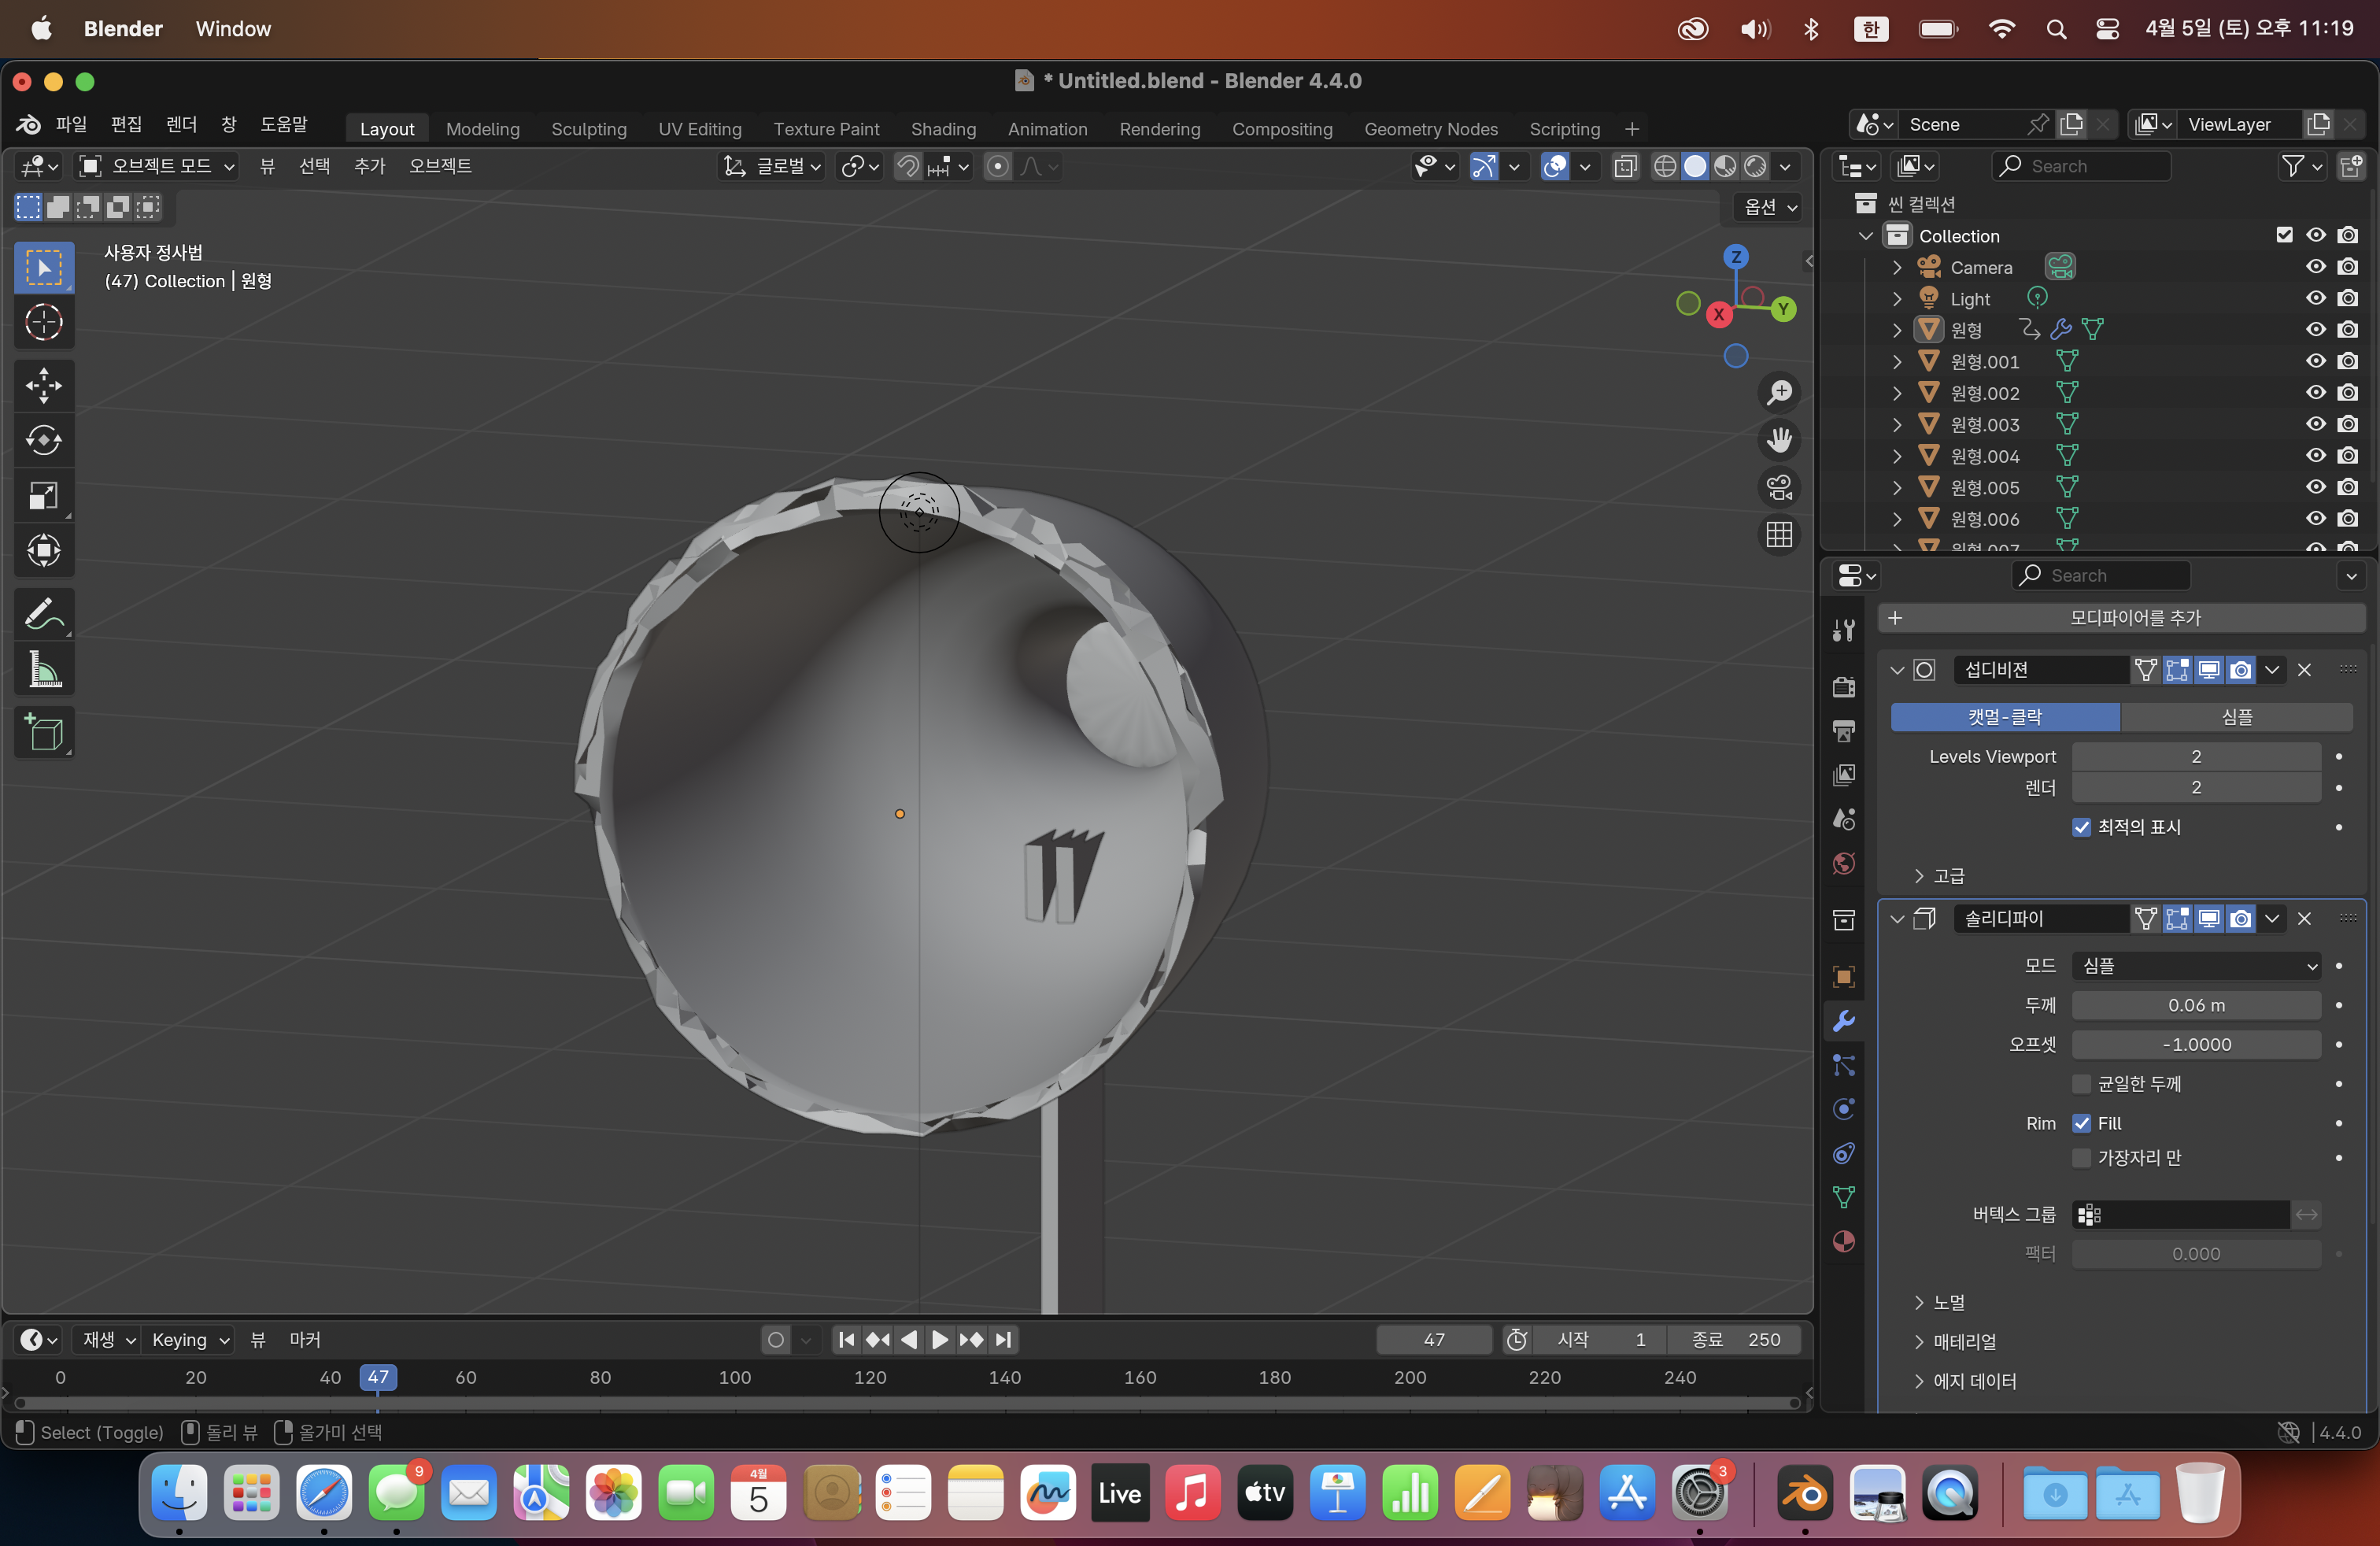This screenshot has height=1546, width=2380.
Task: Open the Output properties tab
Action: [1844, 731]
